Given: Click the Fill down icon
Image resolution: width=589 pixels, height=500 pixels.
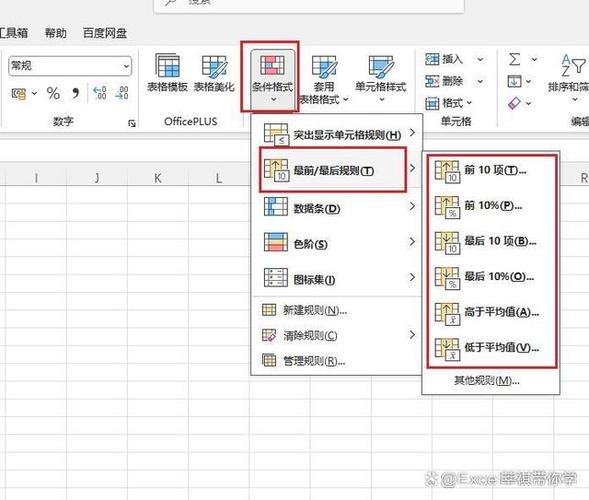Looking at the screenshot, I should (514, 81).
